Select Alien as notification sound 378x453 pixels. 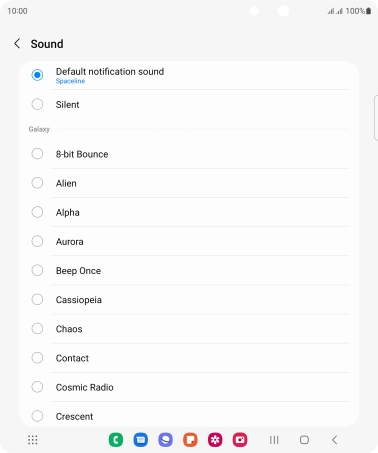[x=189, y=183]
